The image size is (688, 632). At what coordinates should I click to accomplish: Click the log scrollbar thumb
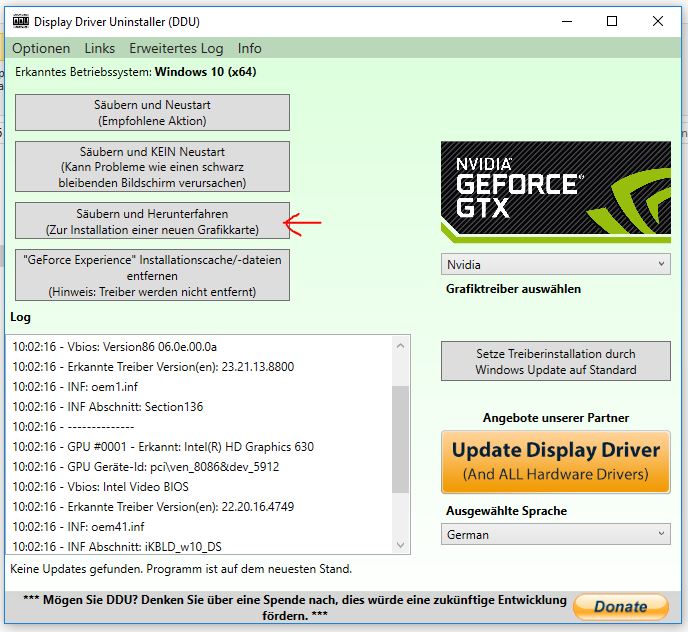[400, 439]
